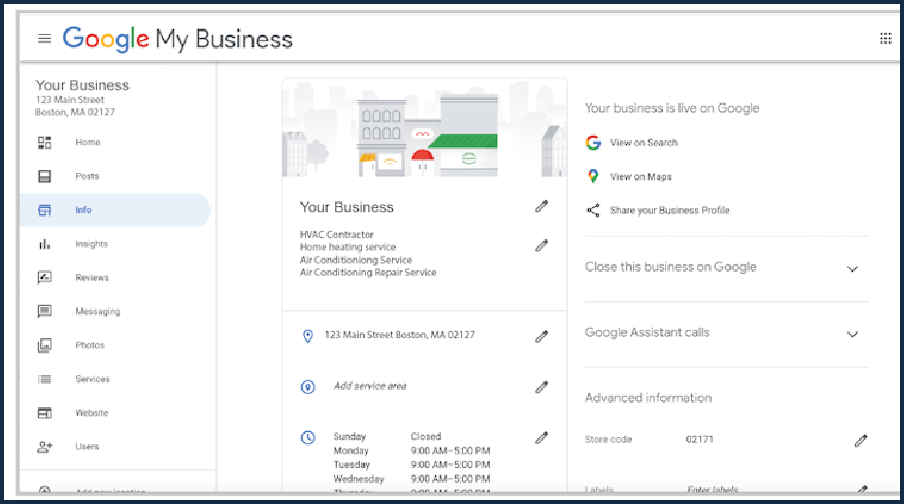Click the Home dashboard icon
Image resolution: width=904 pixels, height=504 pixels.
44,142
